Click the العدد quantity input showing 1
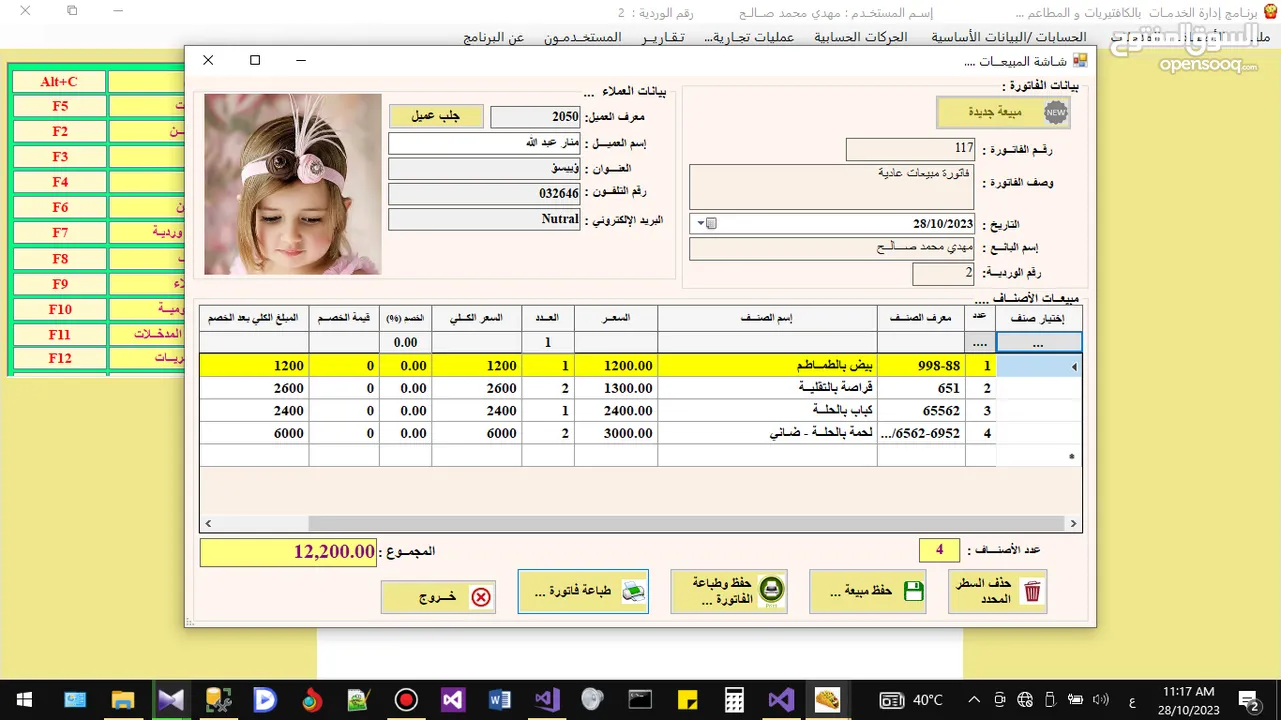The width and height of the screenshot is (1281, 720). coord(548,343)
